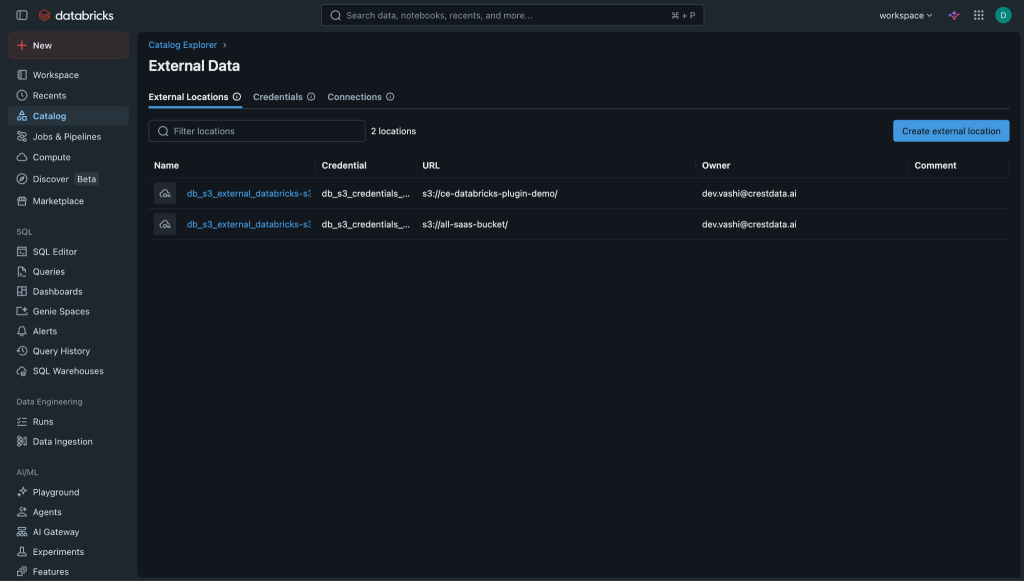Click Create external location button

(951, 131)
